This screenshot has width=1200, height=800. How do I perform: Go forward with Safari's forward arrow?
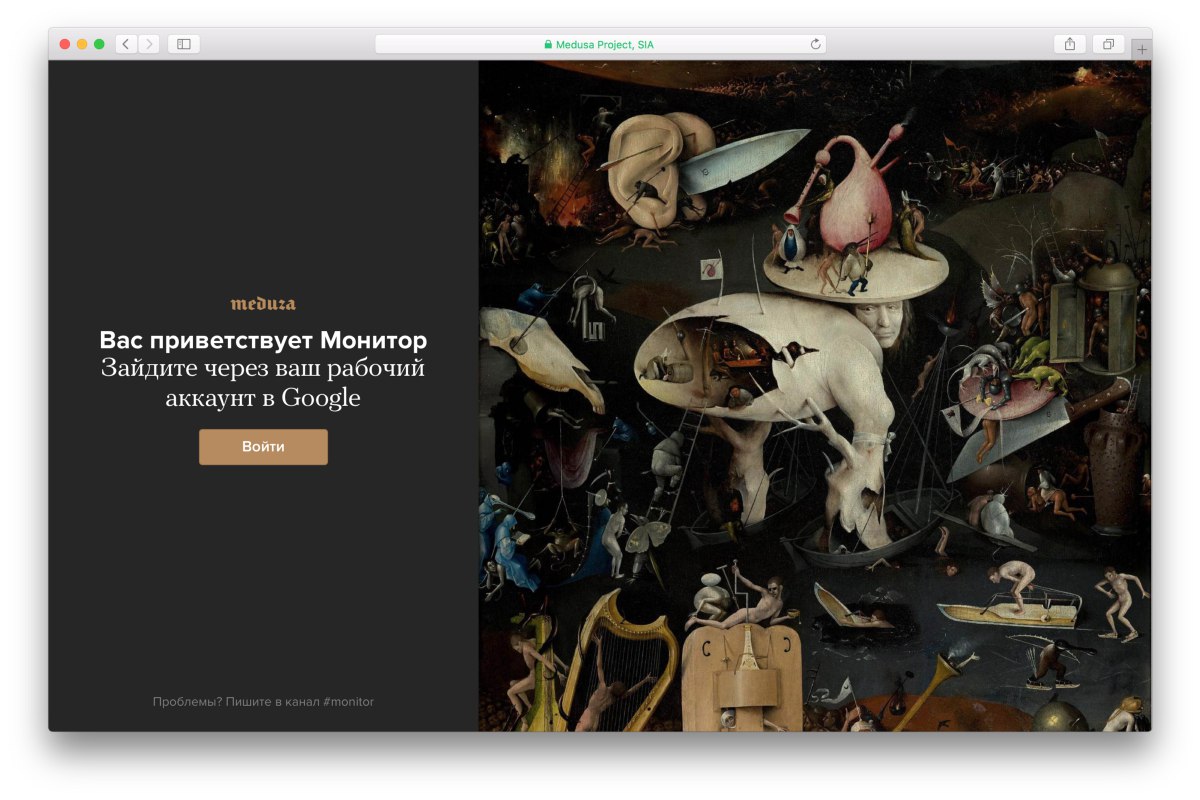[x=149, y=44]
